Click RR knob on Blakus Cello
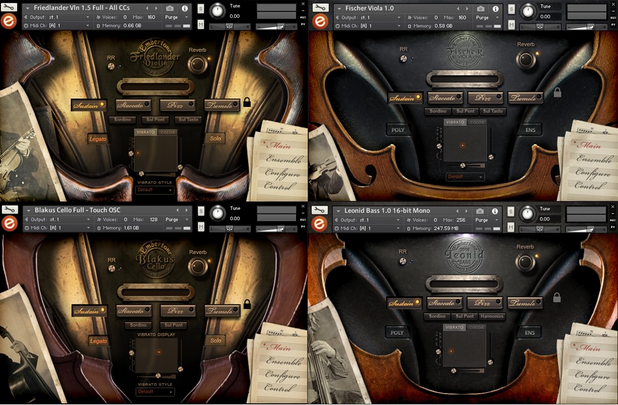 click(x=112, y=268)
